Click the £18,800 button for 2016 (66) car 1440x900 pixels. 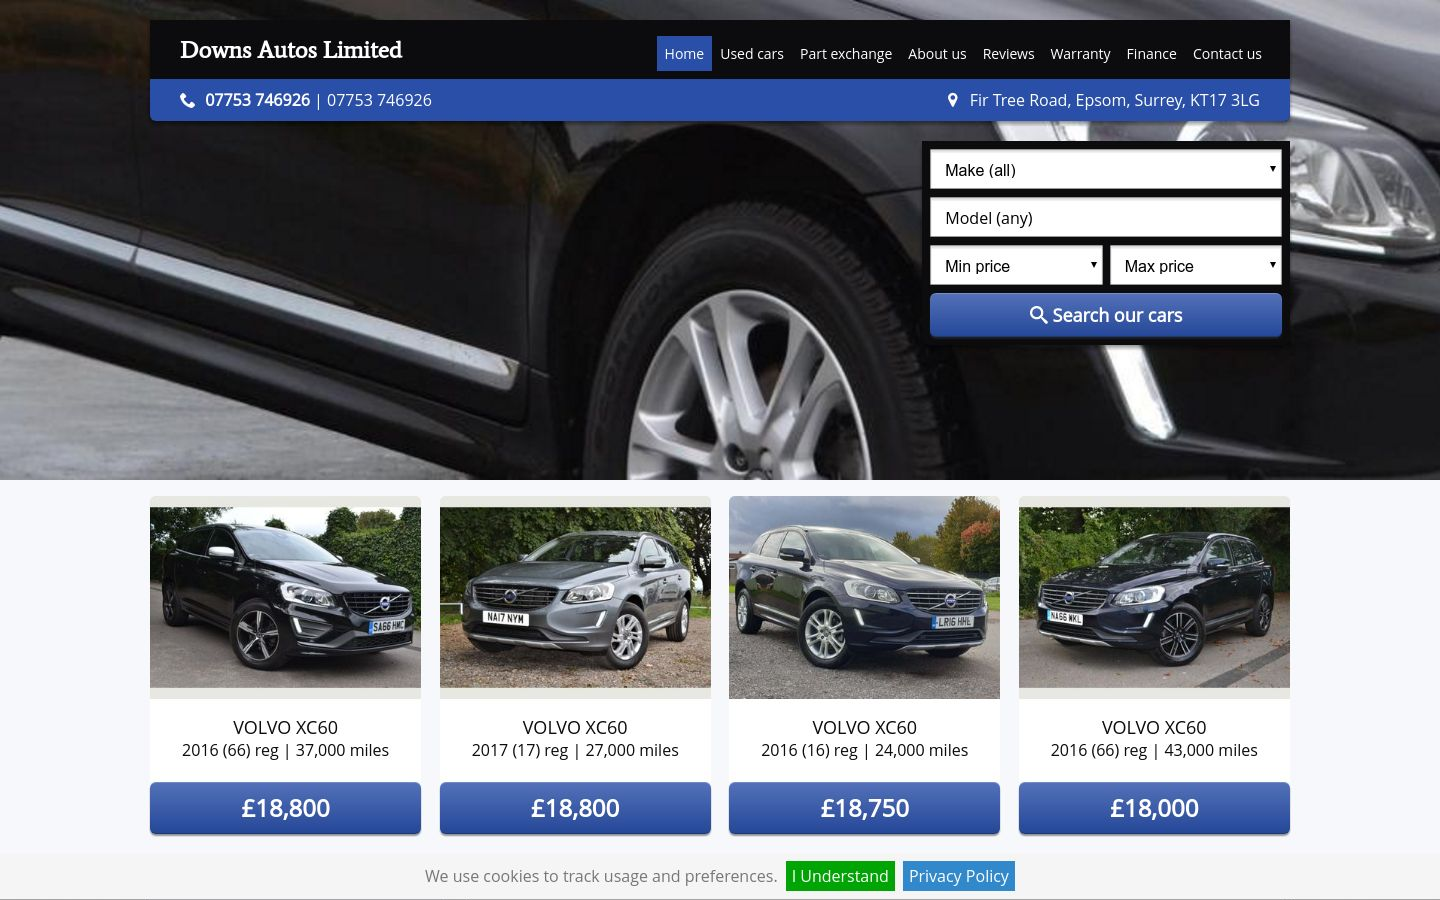coord(285,808)
